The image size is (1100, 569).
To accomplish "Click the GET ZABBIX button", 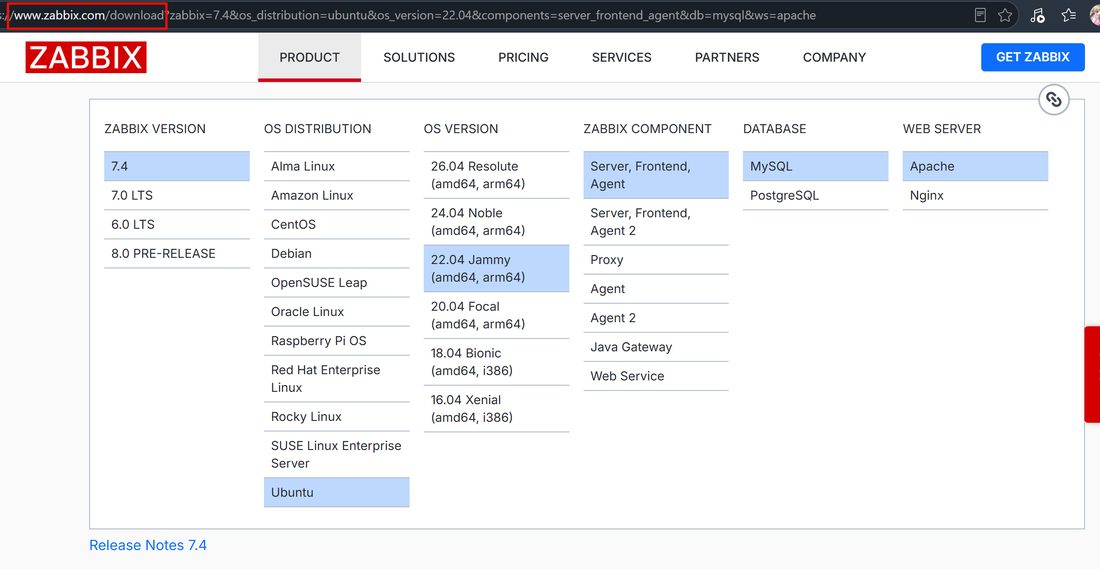I will [x=1033, y=58].
